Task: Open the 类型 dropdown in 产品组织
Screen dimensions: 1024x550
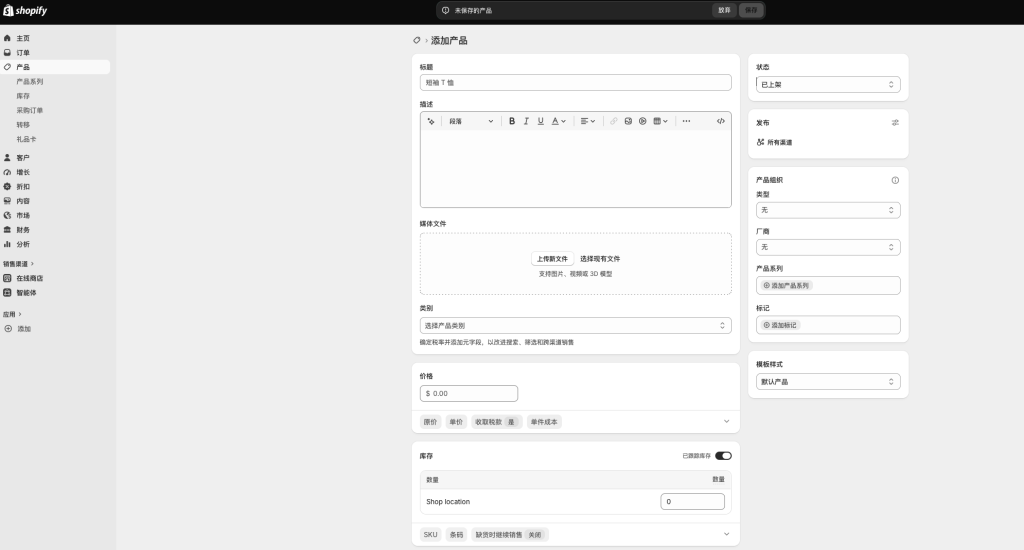Action: click(828, 210)
